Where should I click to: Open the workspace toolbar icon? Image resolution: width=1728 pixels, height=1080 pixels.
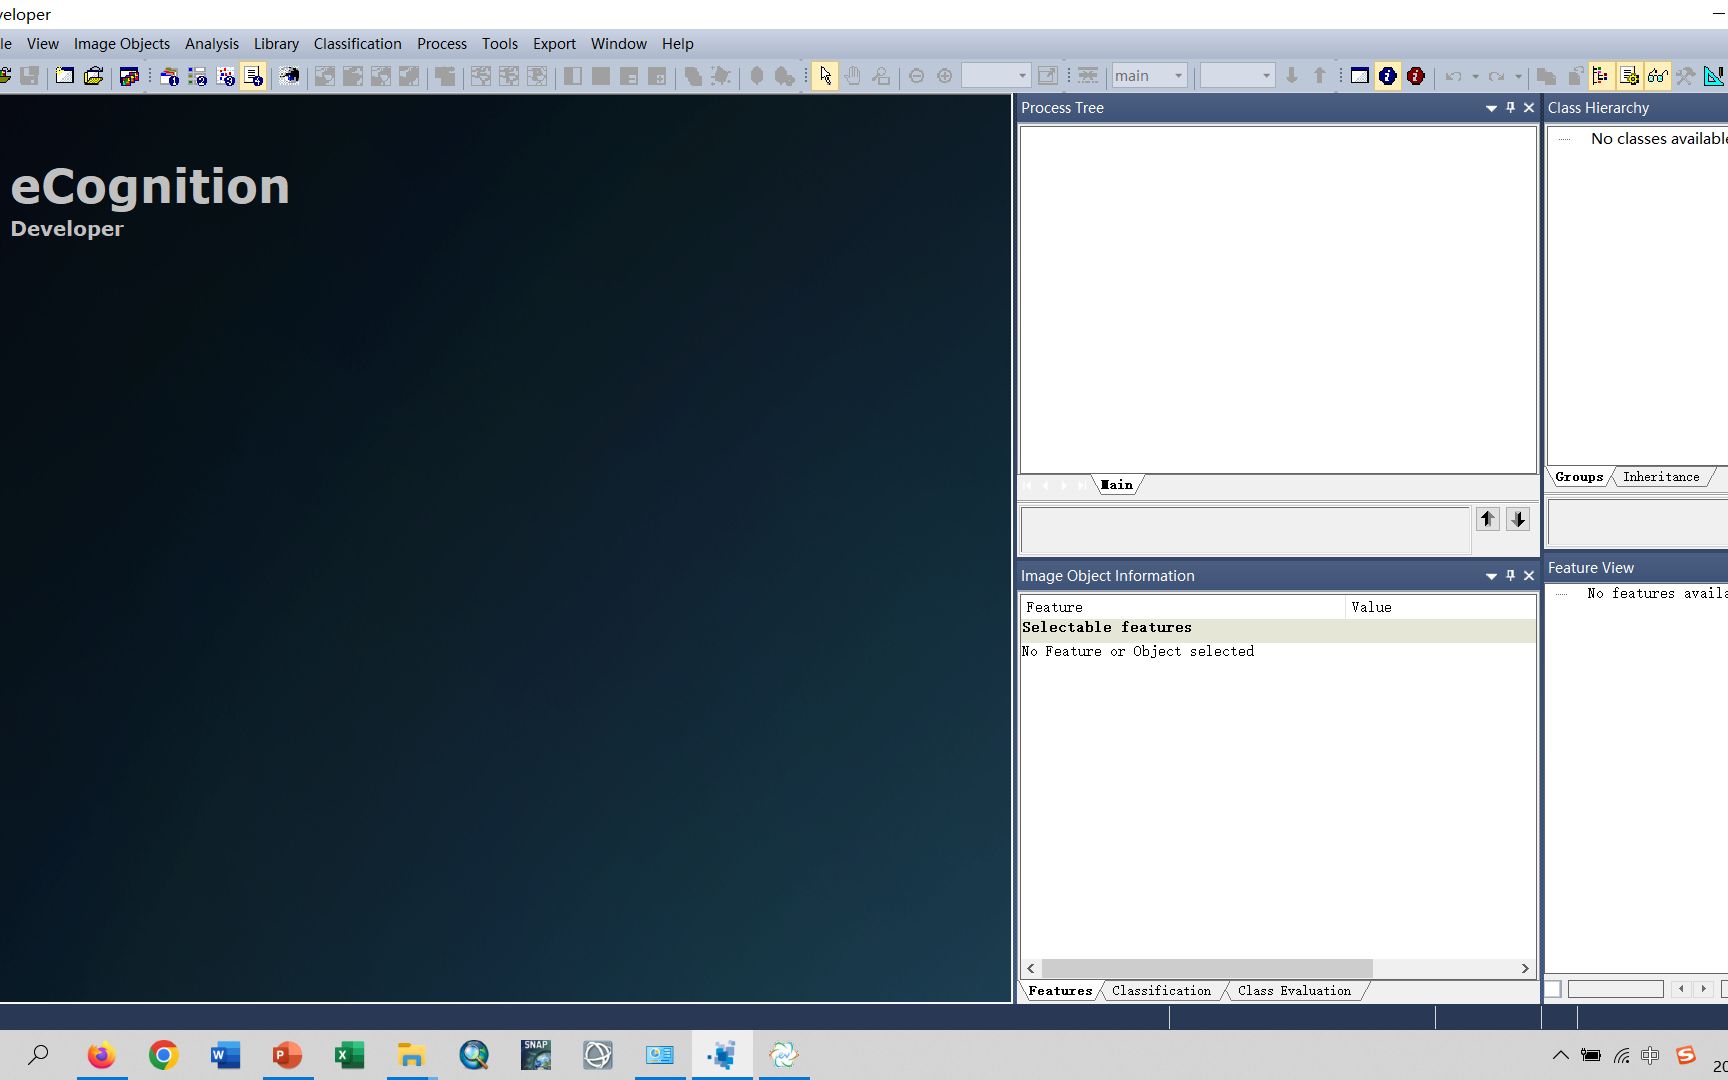click(129, 76)
